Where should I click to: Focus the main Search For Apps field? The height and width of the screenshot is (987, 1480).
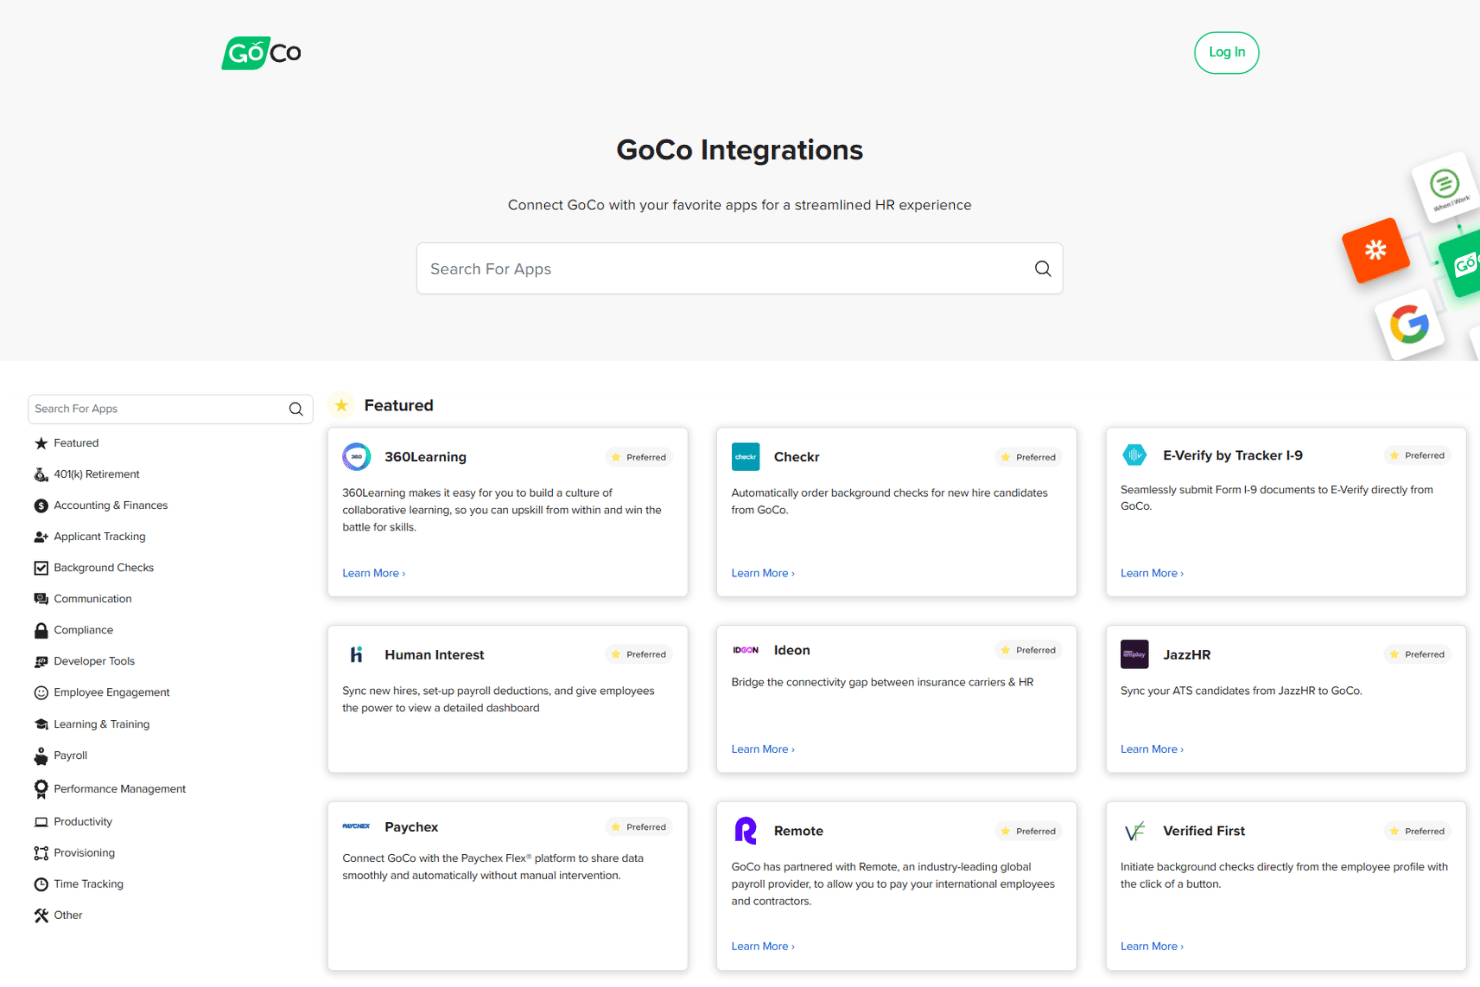[739, 269]
